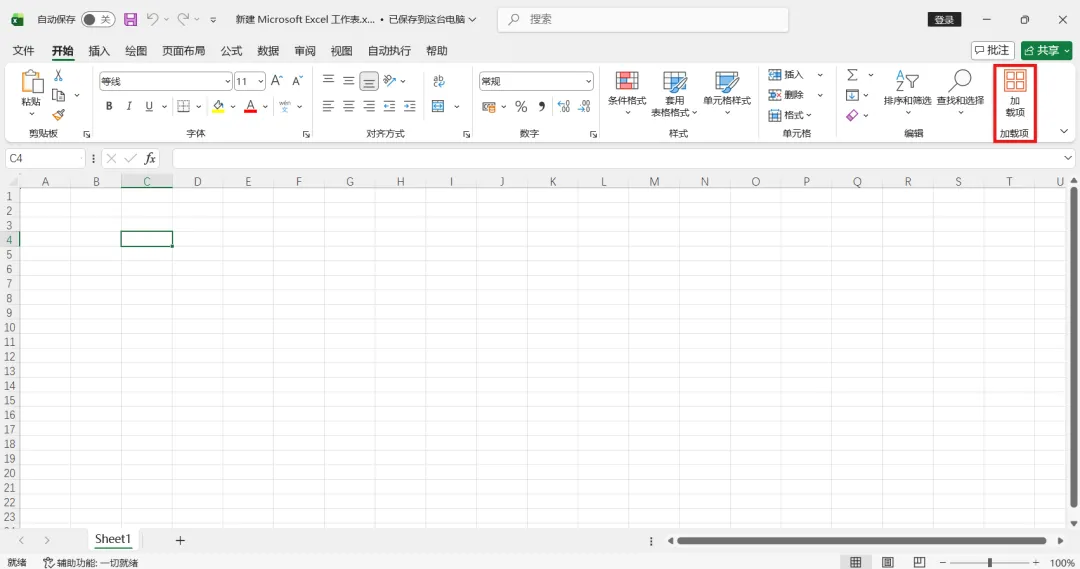The width and height of the screenshot is (1080, 569).
Task: Toggle bottom align button
Action: pos(369,81)
